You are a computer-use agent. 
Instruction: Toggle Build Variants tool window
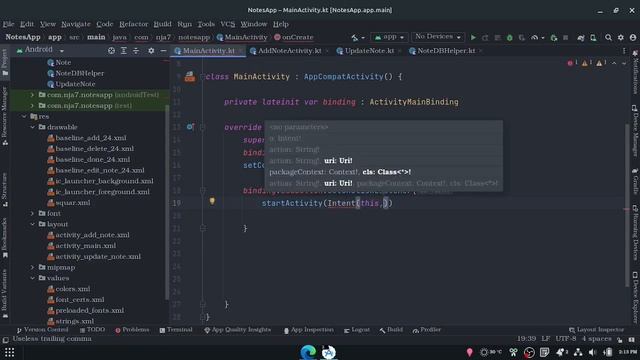4,293
